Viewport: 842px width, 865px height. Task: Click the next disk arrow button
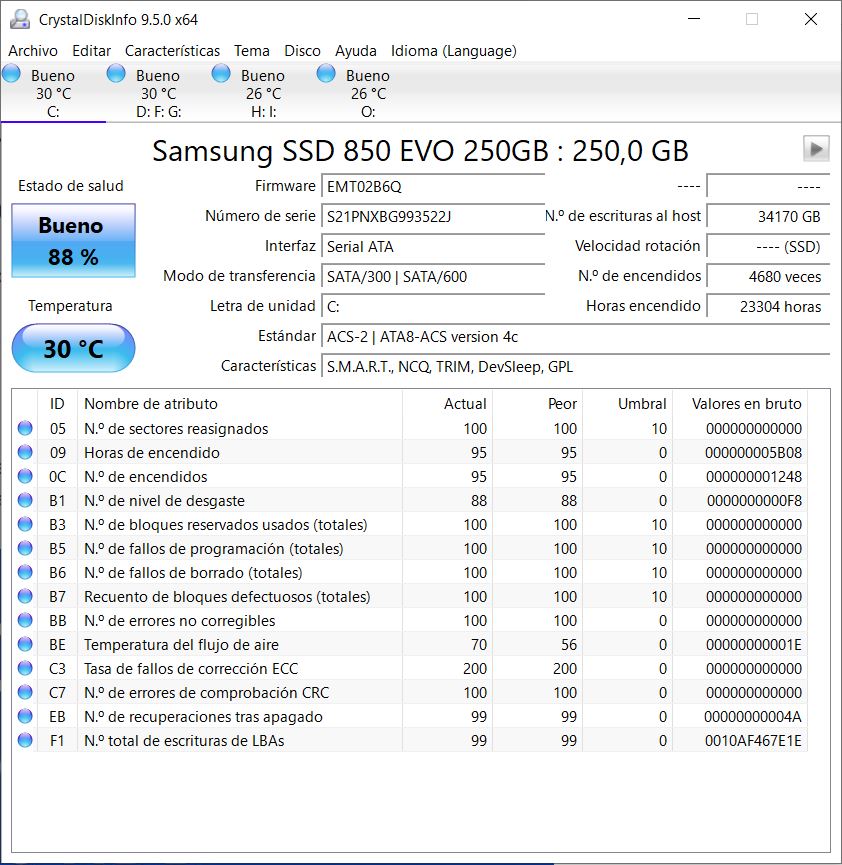click(x=816, y=149)
